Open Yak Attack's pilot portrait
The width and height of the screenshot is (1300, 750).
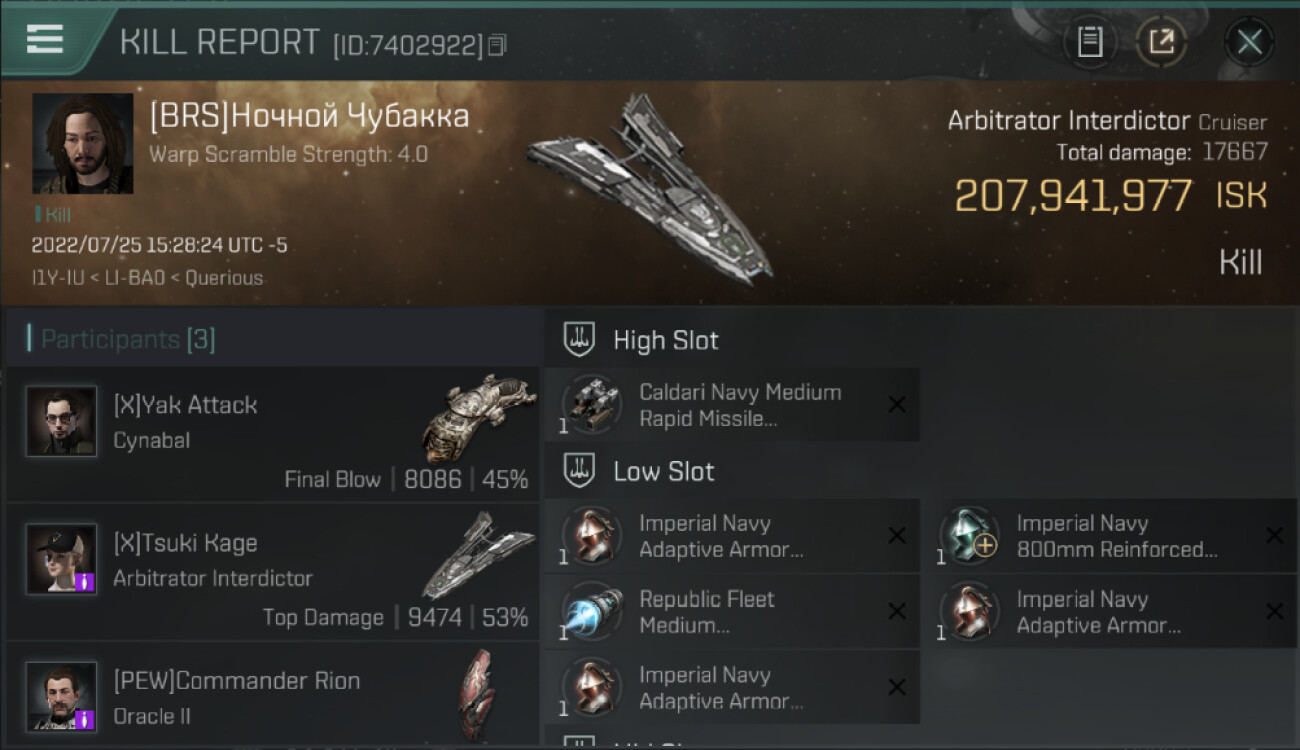click(x=62, y=421)
